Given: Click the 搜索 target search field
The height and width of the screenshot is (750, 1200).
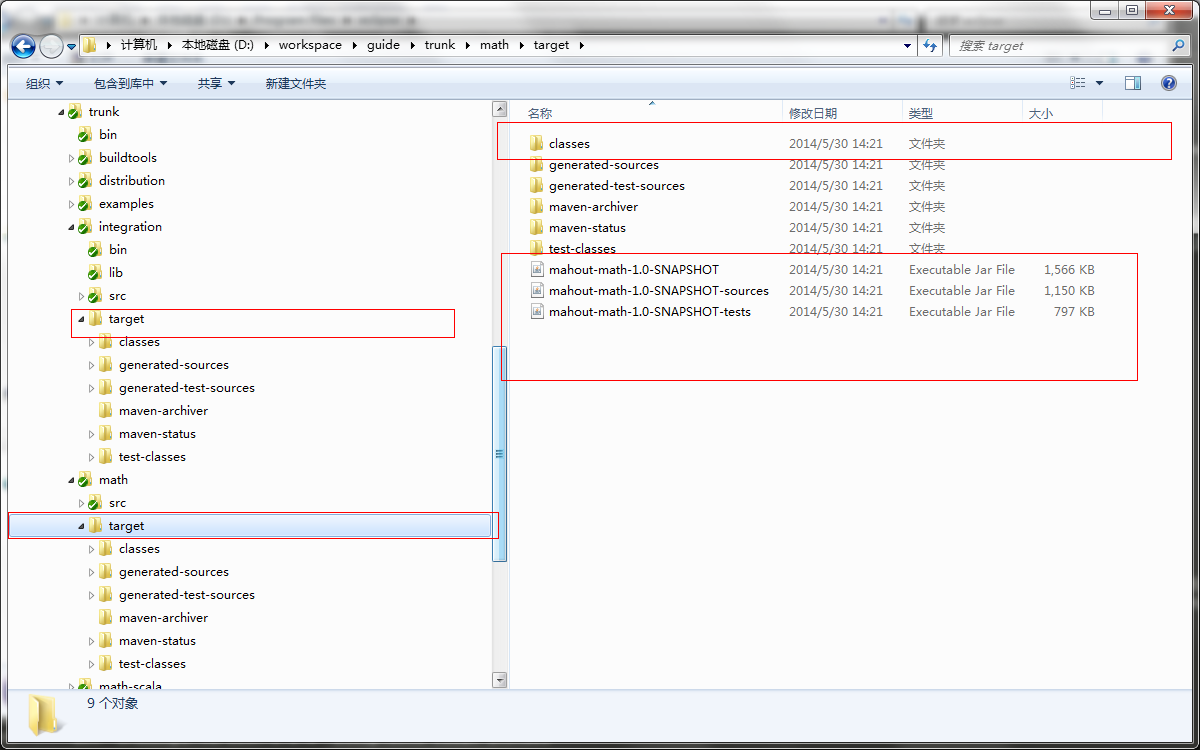Looking at the screenshot, I should (1060, 46).
